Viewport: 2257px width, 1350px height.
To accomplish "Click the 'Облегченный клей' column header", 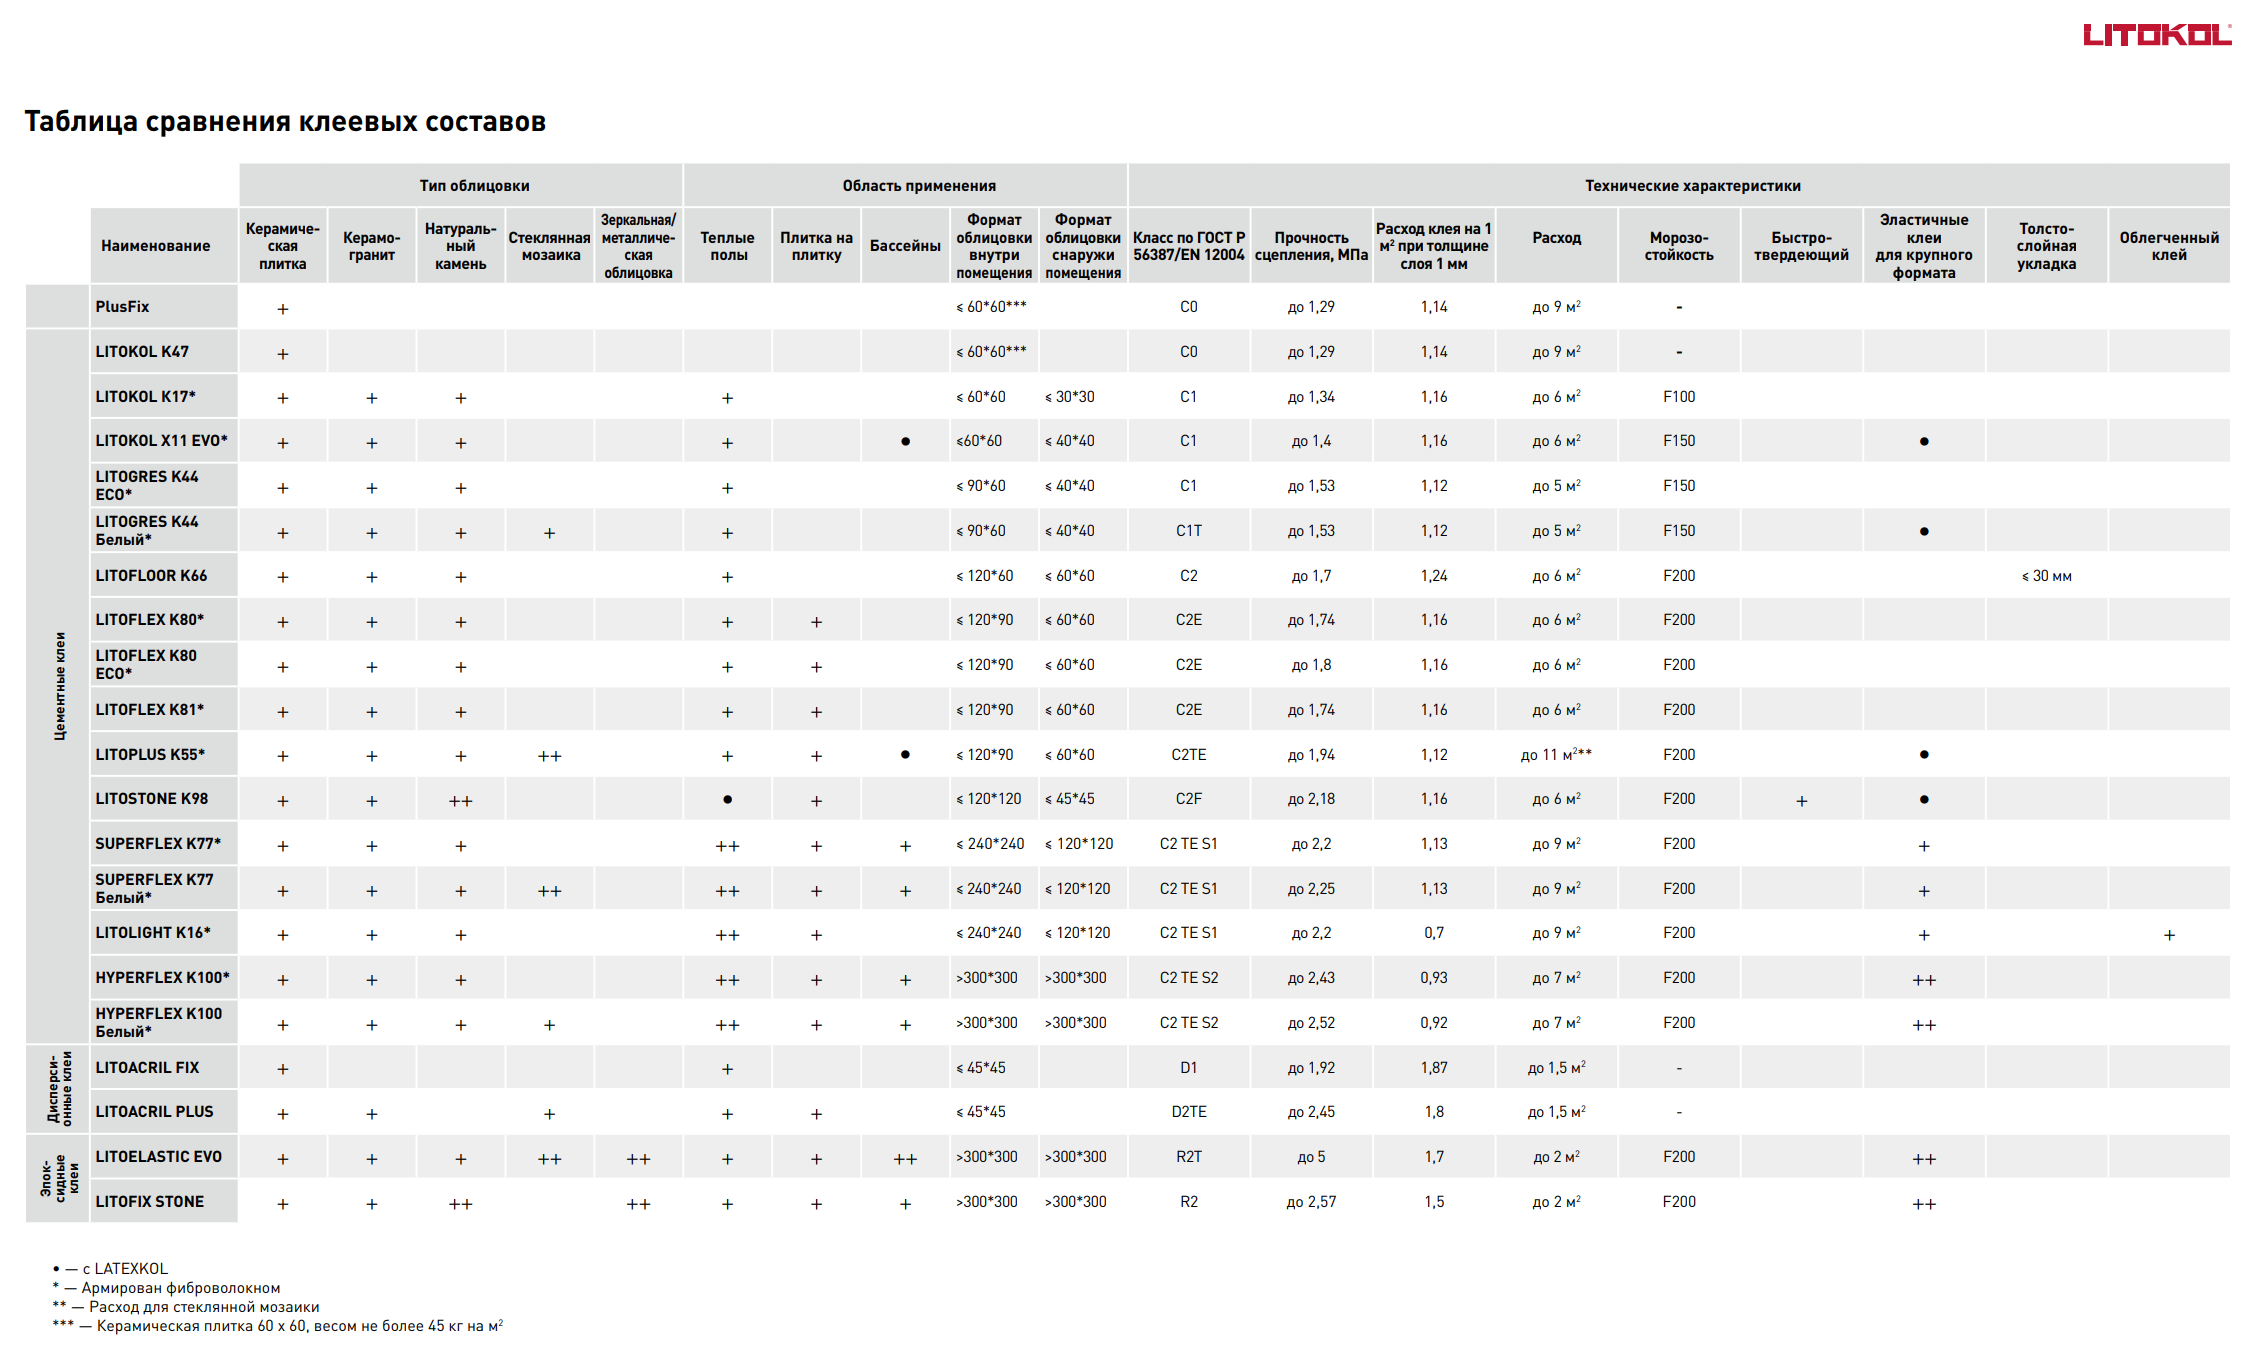I will pos(2168,246).
